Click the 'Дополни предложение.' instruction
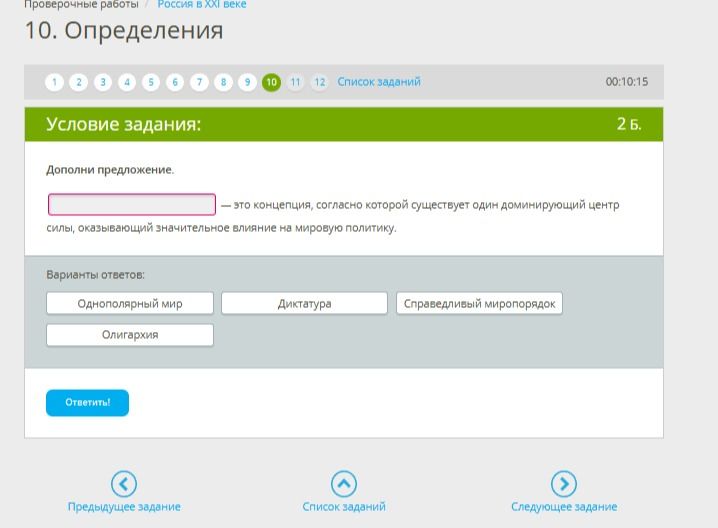This screenshot has width=718, height=528. click(110, 170)
